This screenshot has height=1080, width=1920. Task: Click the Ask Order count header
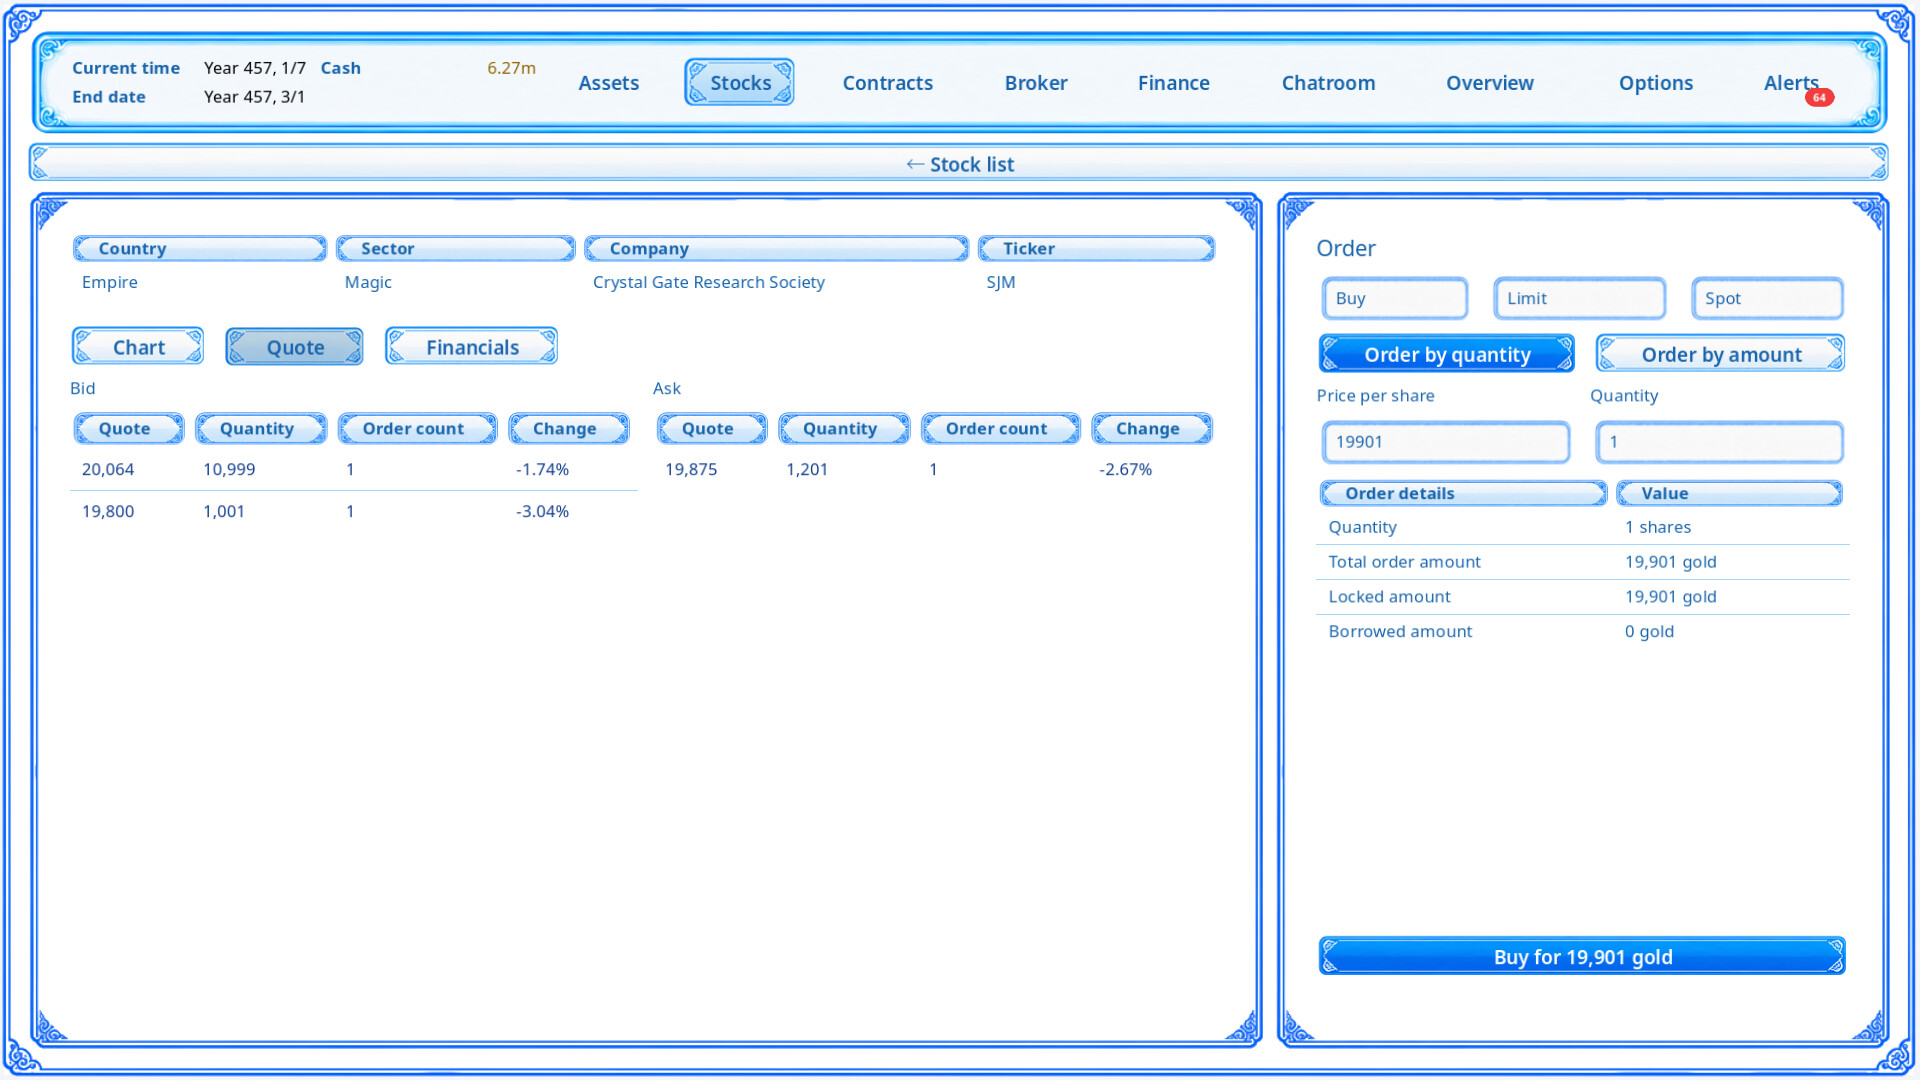tap(1000, 428)
